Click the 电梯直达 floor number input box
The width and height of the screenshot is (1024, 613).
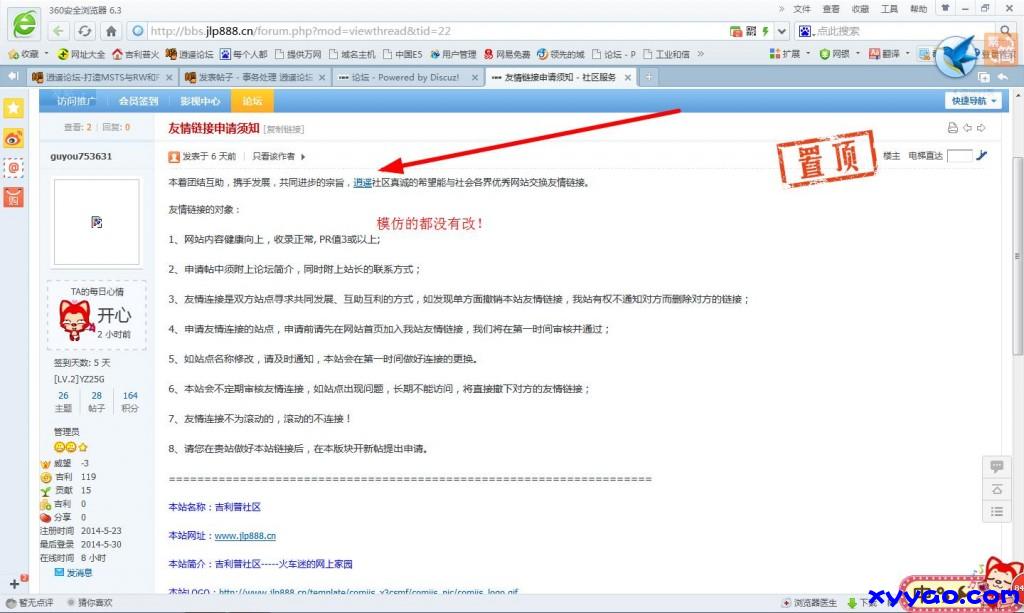coord(959,156)
